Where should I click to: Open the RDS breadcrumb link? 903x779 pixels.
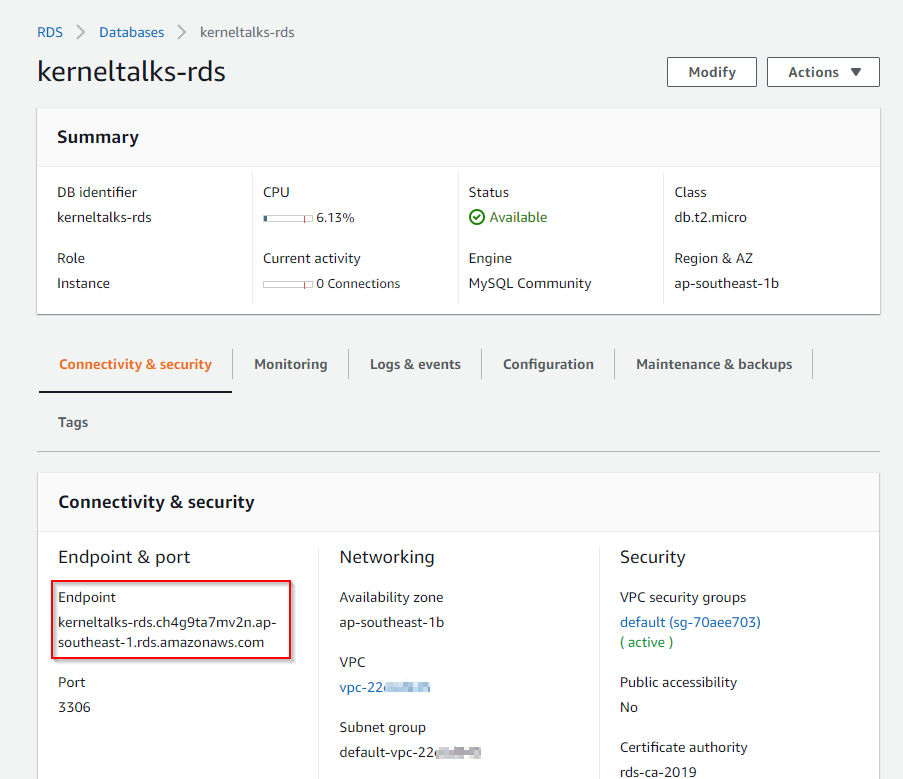point(50,32)
